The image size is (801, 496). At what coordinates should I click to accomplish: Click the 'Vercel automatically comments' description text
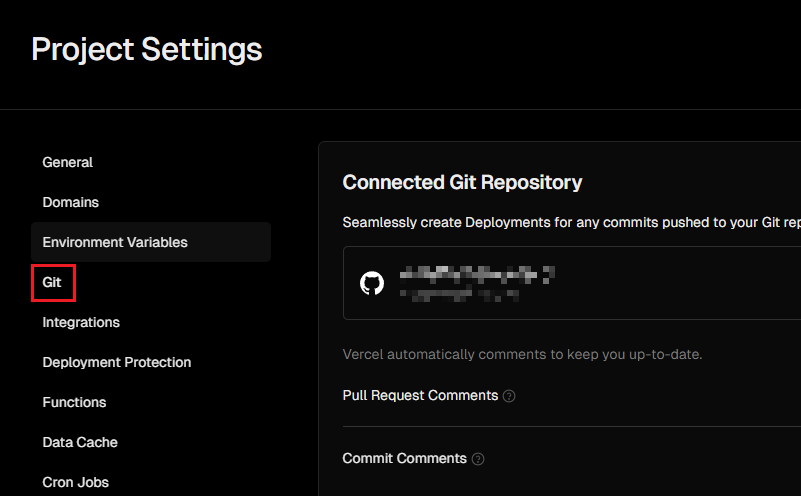pyautogui.click(x=522, y=355)
